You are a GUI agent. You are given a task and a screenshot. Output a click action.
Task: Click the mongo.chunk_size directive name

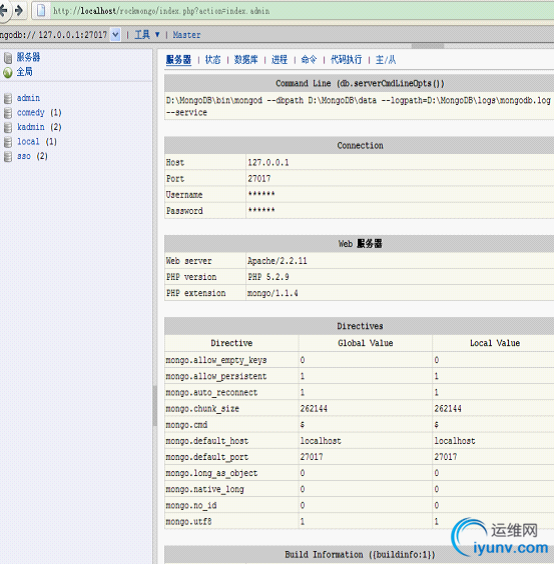click(203, 409)
